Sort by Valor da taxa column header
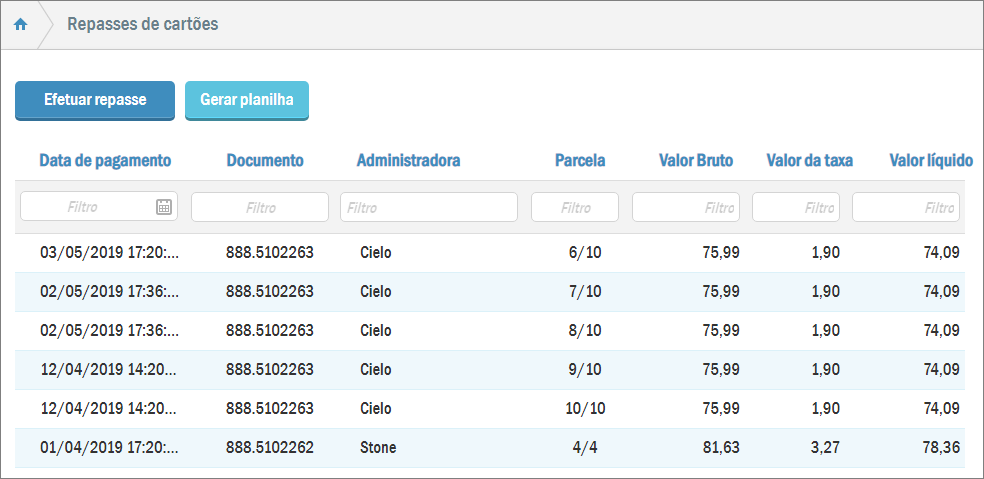This screenshot has height=479, width=984. pos(809,160)
